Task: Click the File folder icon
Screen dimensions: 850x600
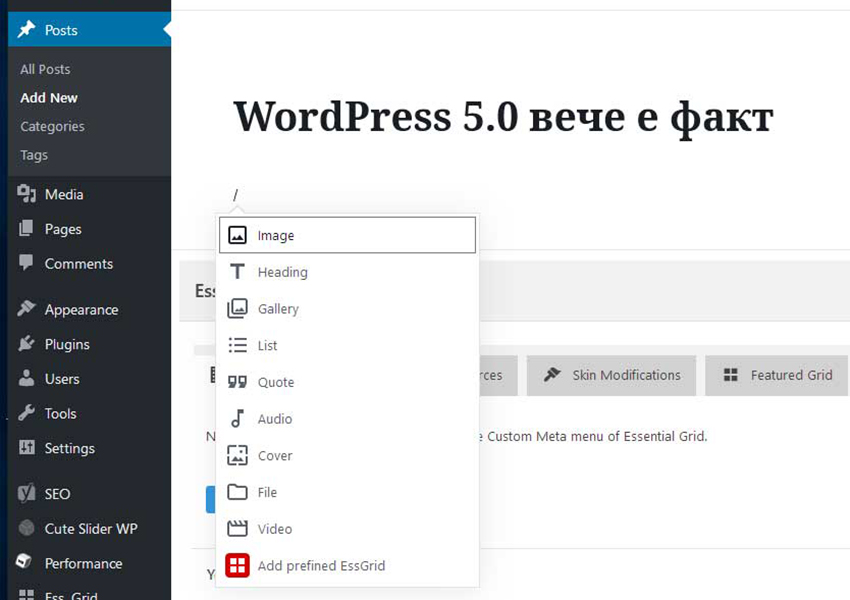Action: (x=237, y=492)
